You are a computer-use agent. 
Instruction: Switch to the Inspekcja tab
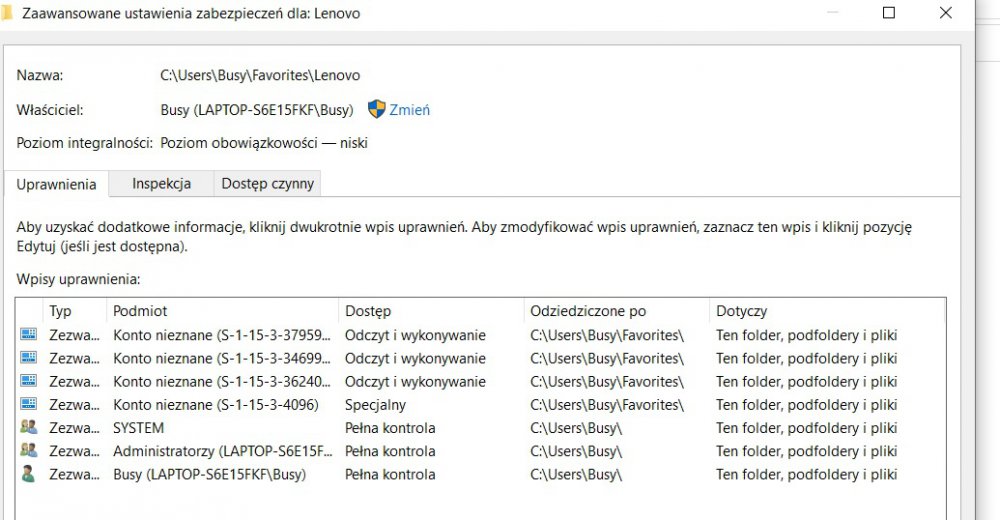tap(161, 183)
